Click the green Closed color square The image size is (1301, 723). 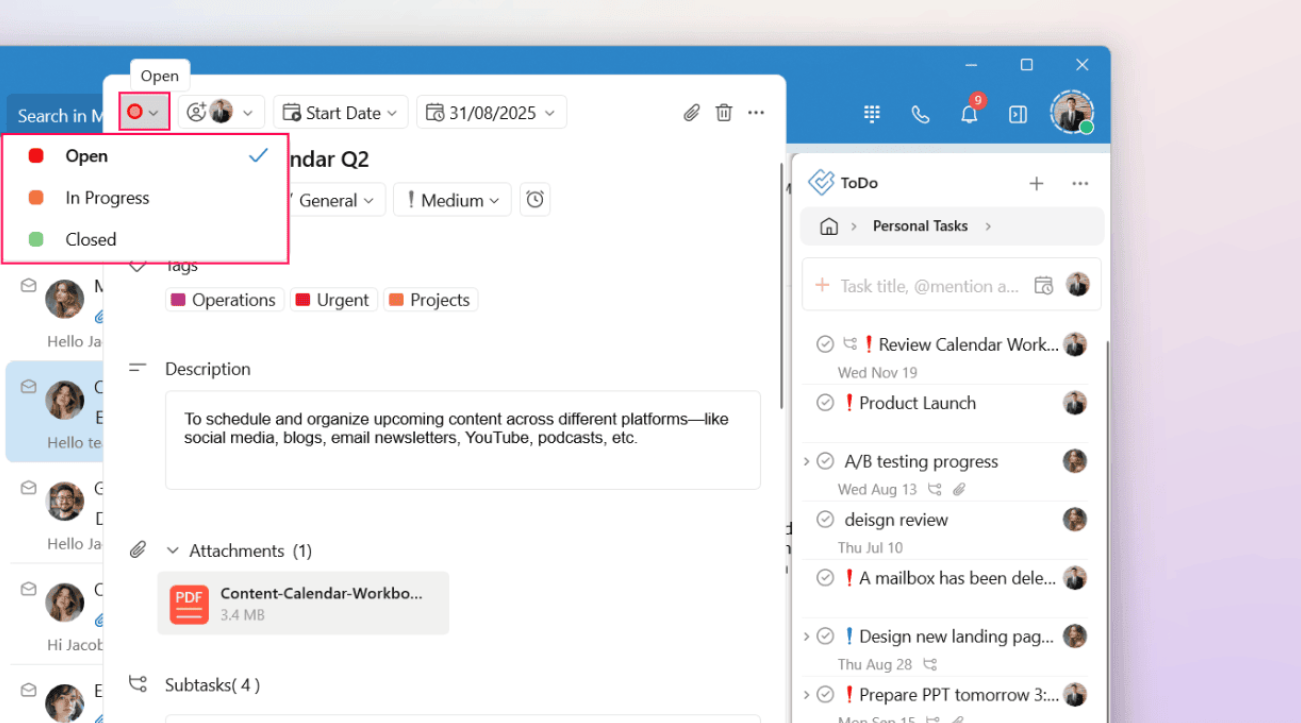pyautogui.click(x=36, y=240)
